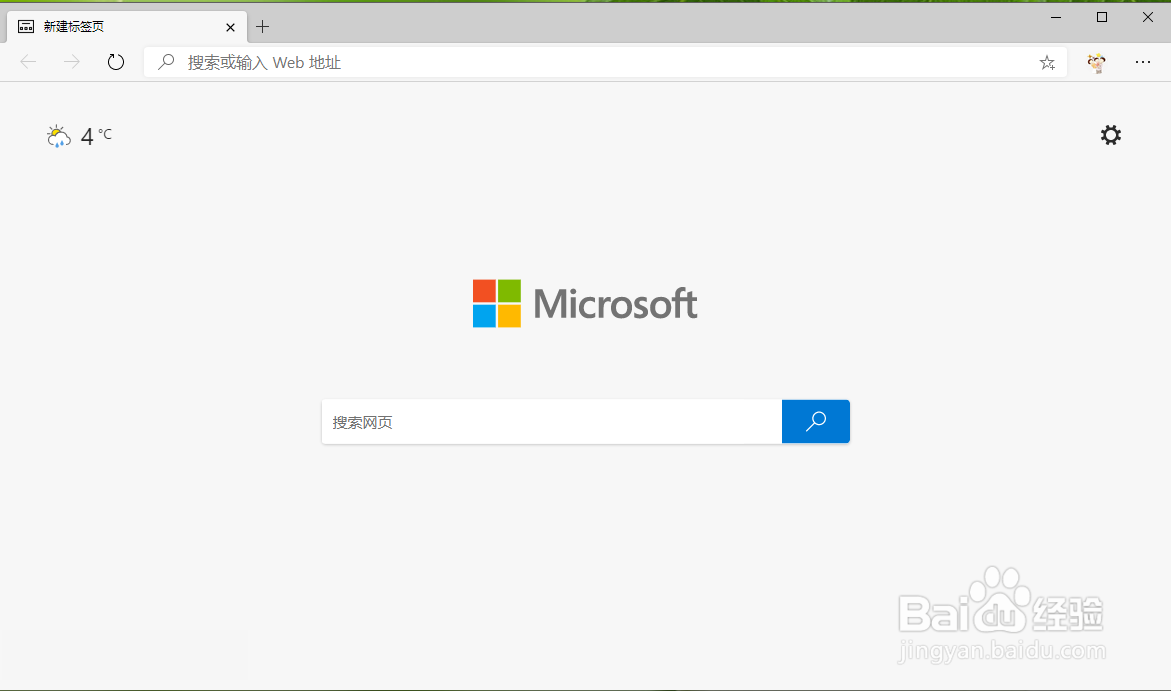Screen dimensions: 1171x691
Task: Add page to favorites with star icon
Action: [1047, 63]
